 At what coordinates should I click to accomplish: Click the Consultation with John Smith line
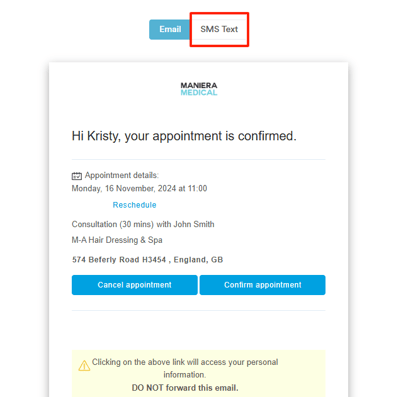coord(143,224)
